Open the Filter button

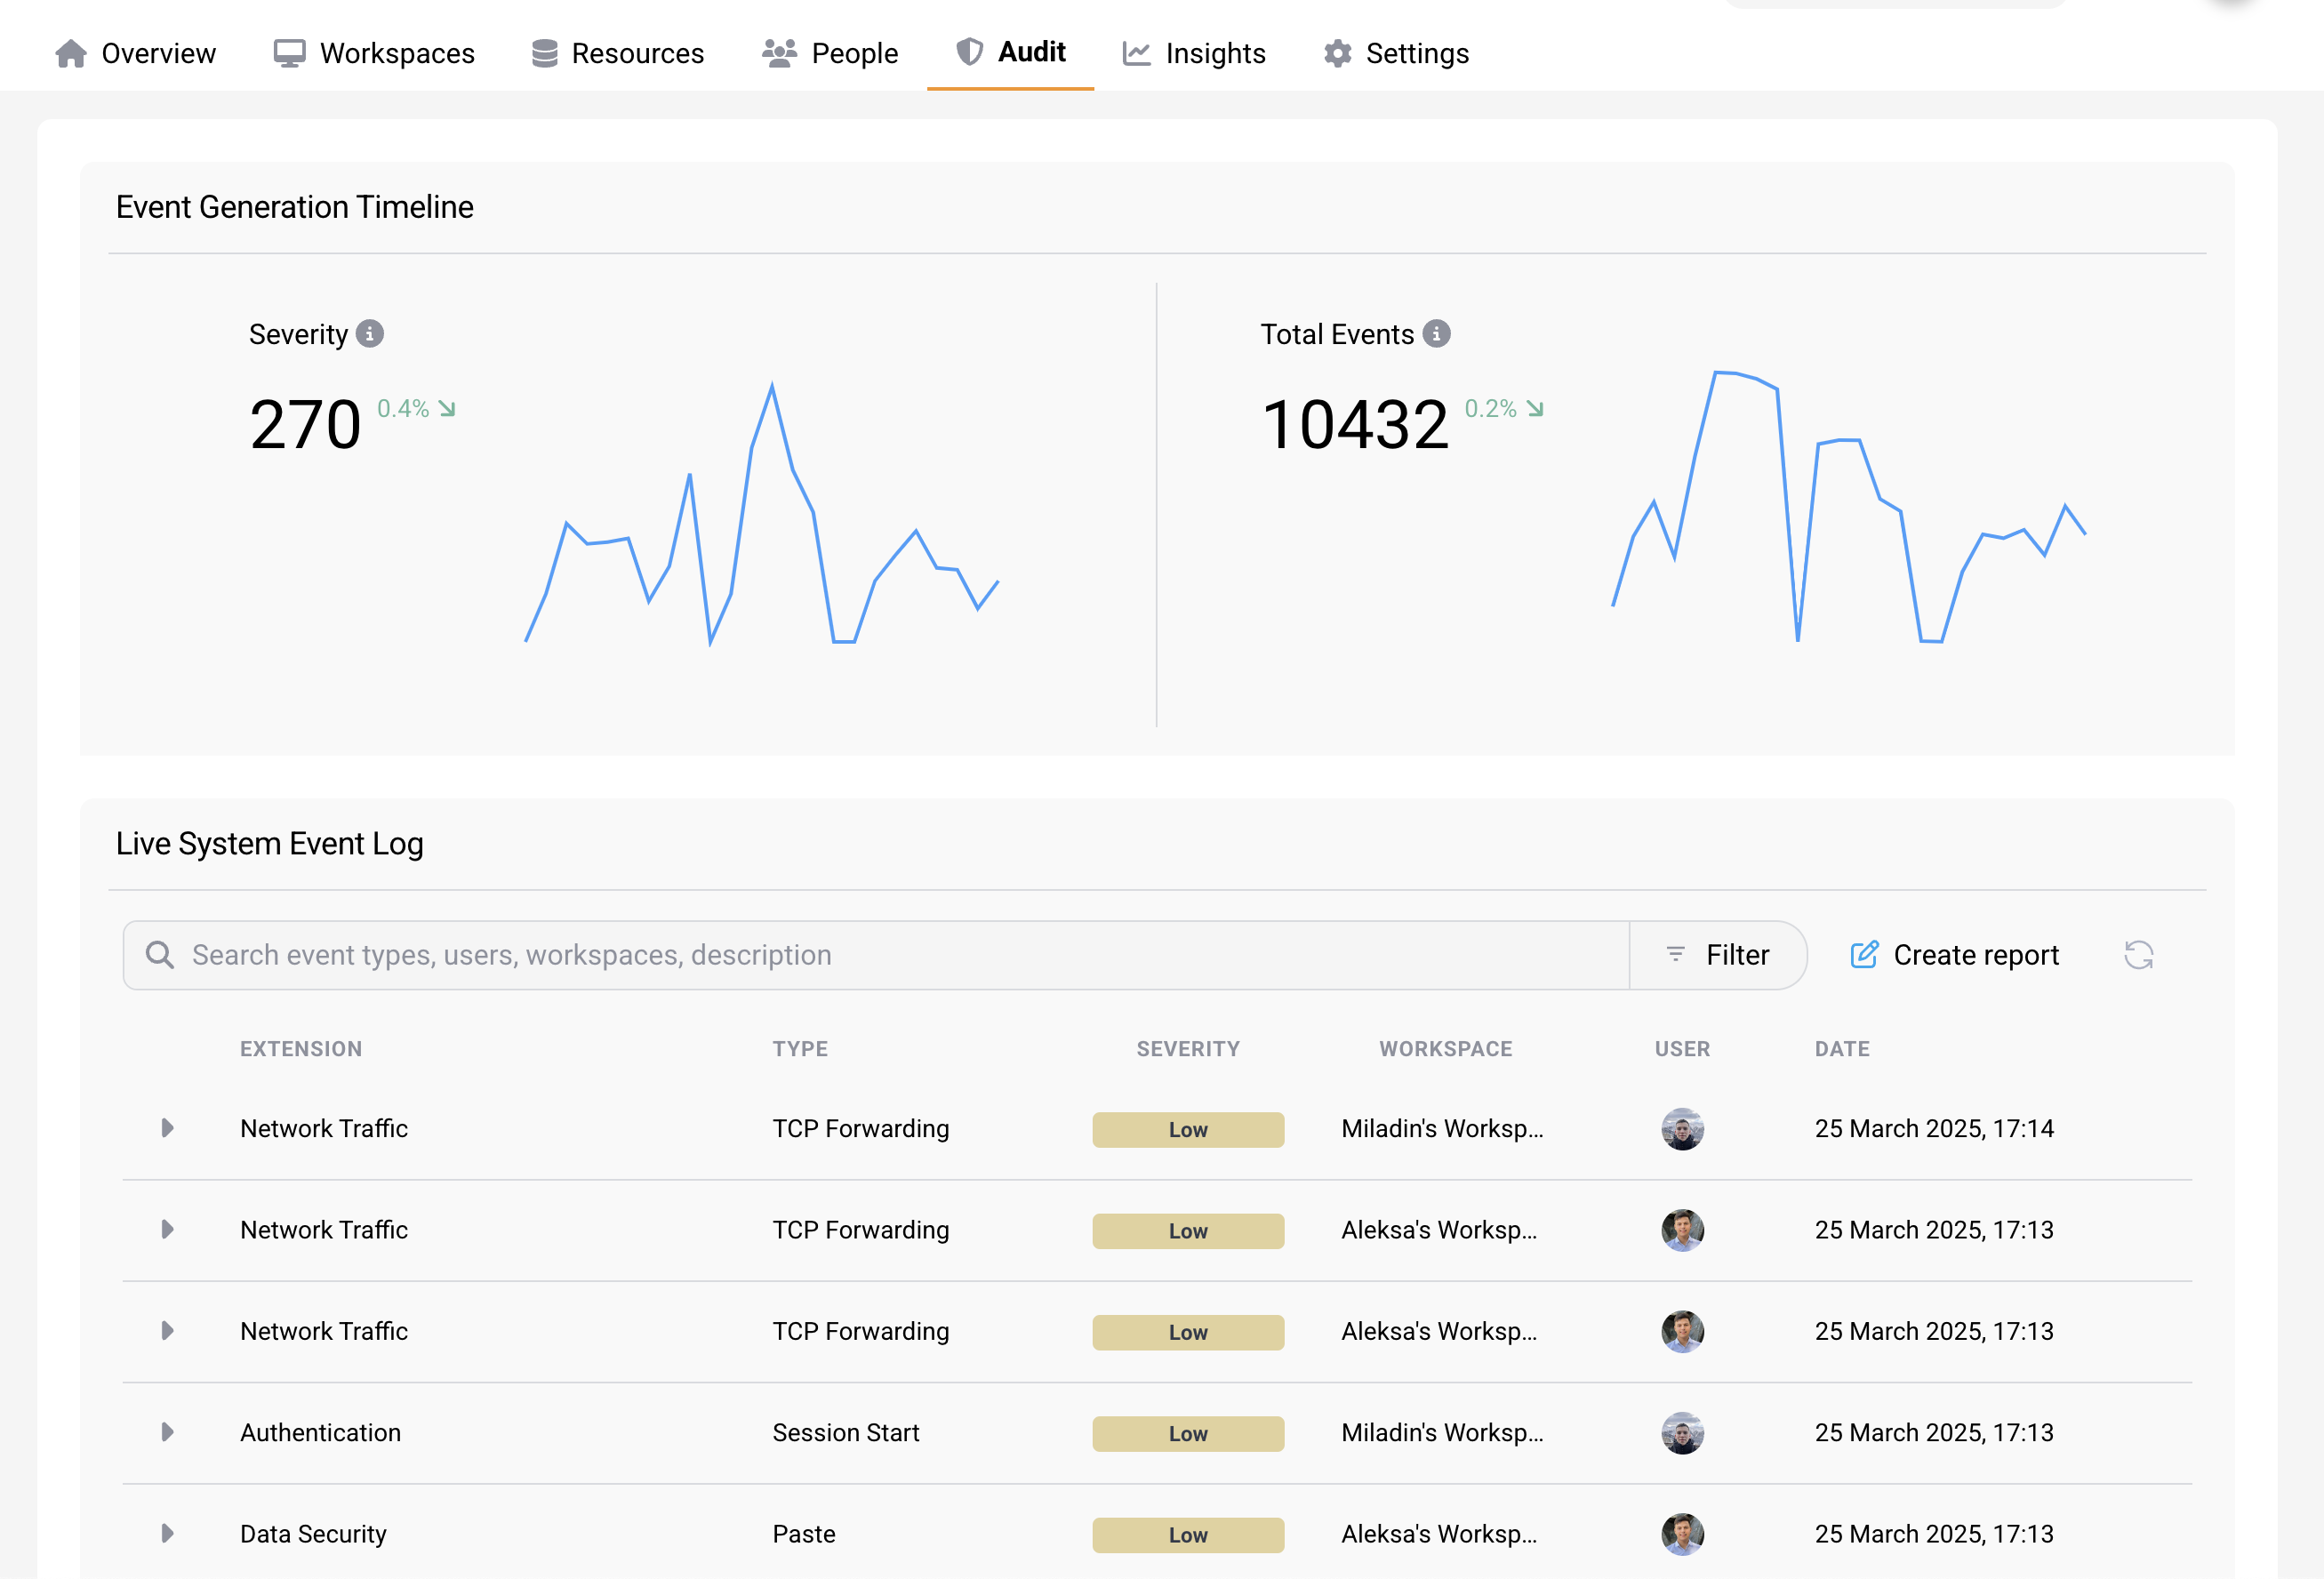click(x=1718, y=955)
